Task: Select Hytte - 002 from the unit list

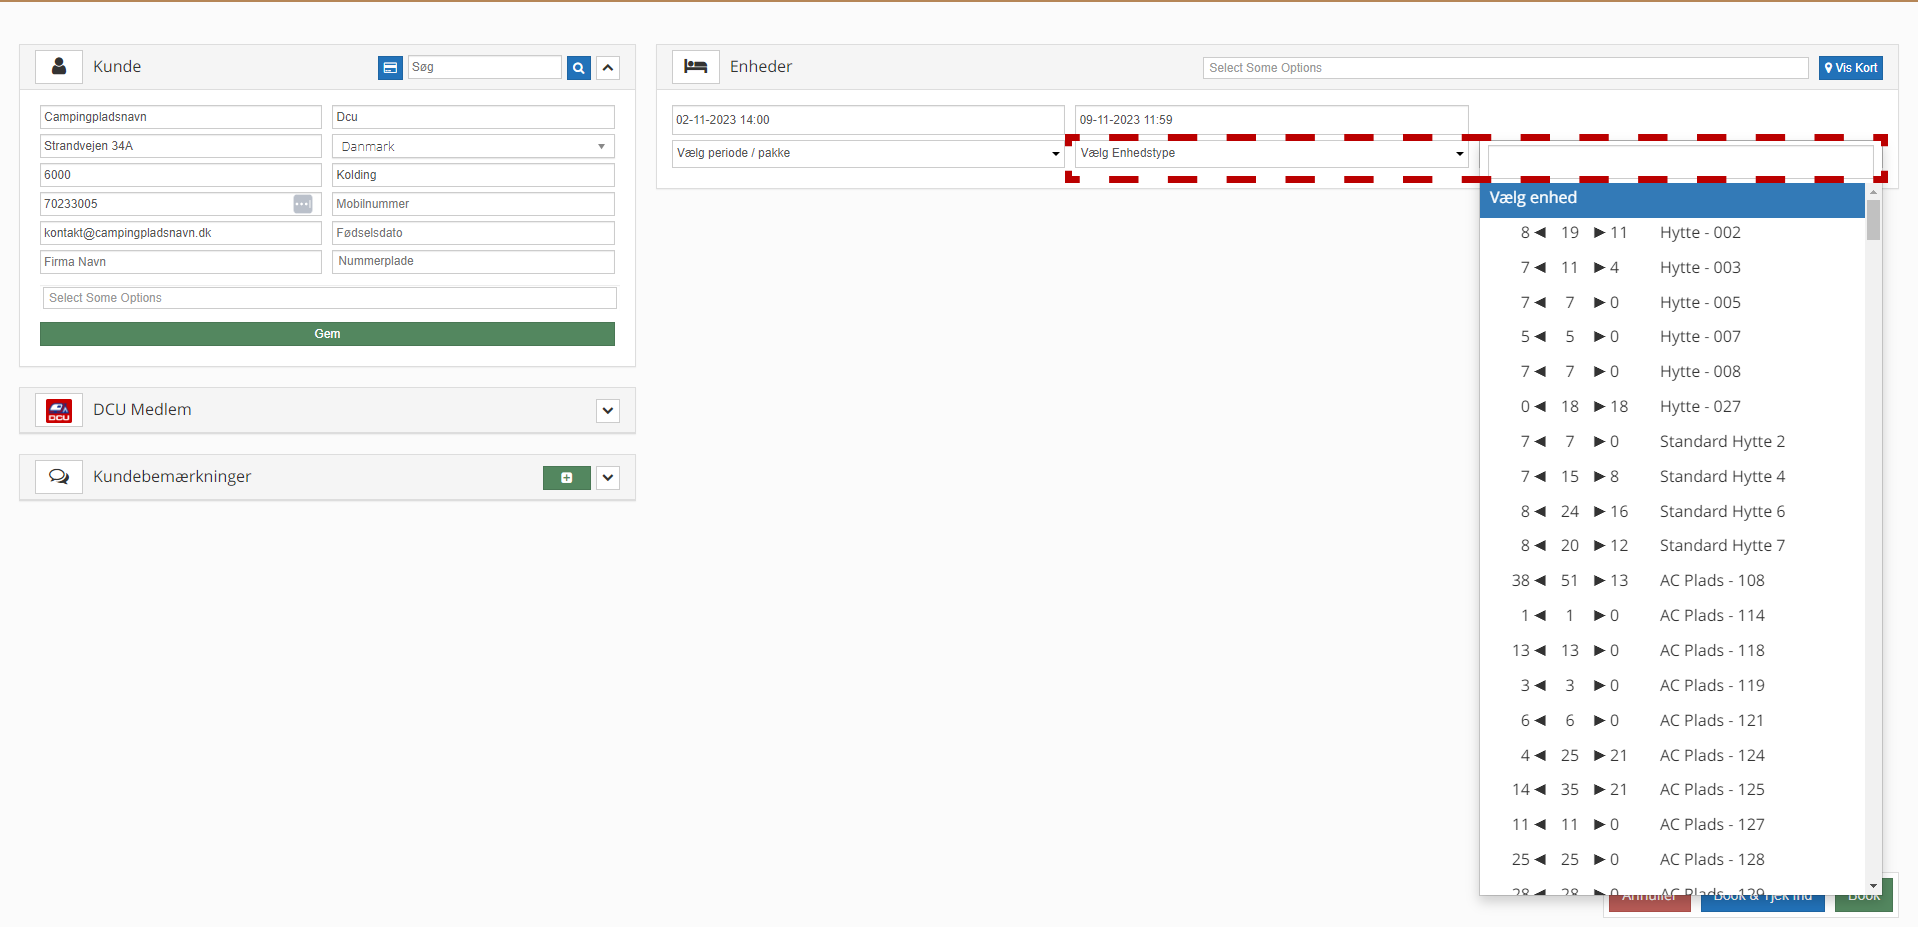Action: 1699,233
